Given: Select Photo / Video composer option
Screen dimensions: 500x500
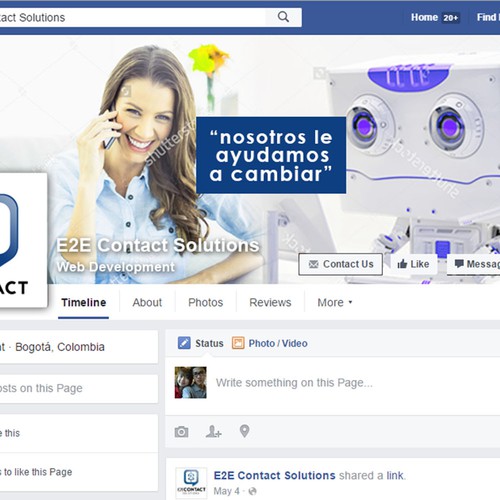Looking at the screenshot, I should (x=270, y=343).
